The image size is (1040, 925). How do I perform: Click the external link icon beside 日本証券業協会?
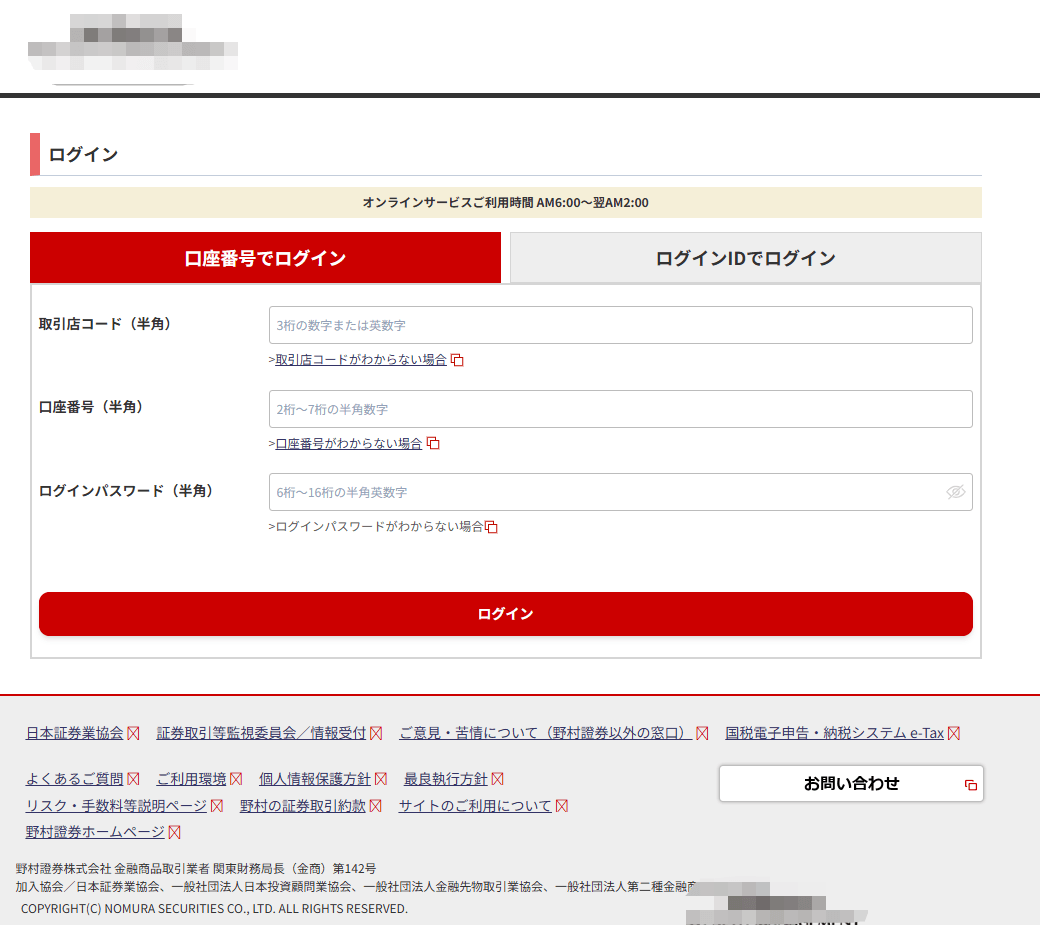pos(134,732)
